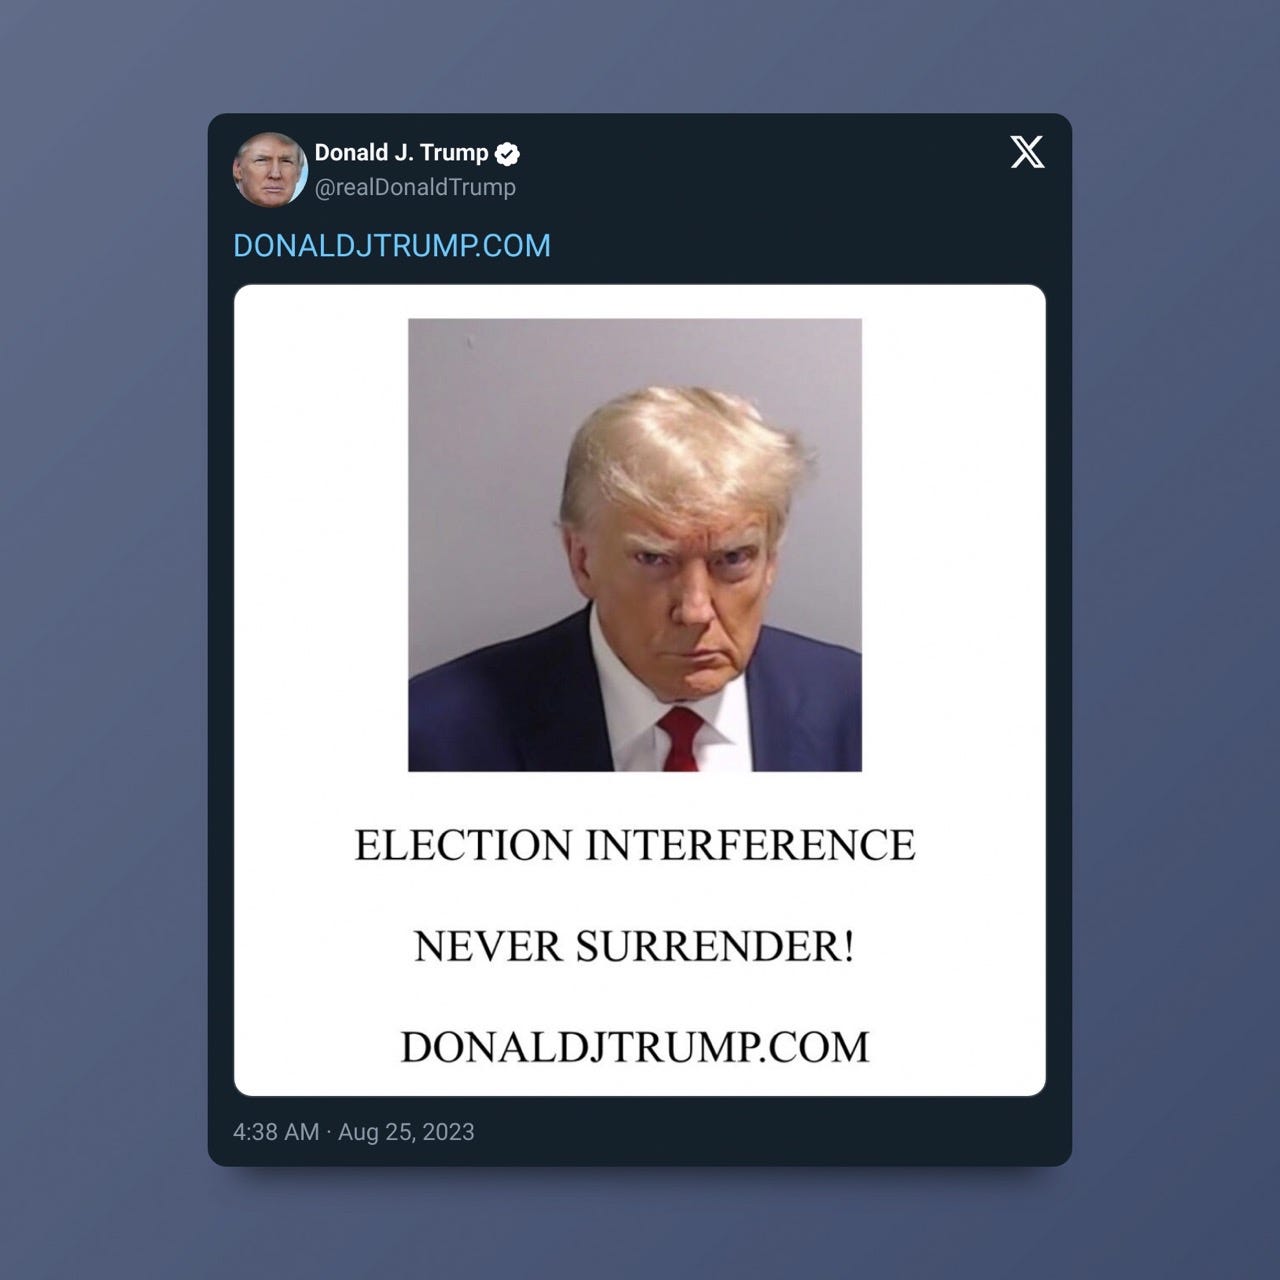Screen dimensions: 1280x1280
Task: Click the word NEVER in the image
Action: pyautogui.click(x=487, y=946)
